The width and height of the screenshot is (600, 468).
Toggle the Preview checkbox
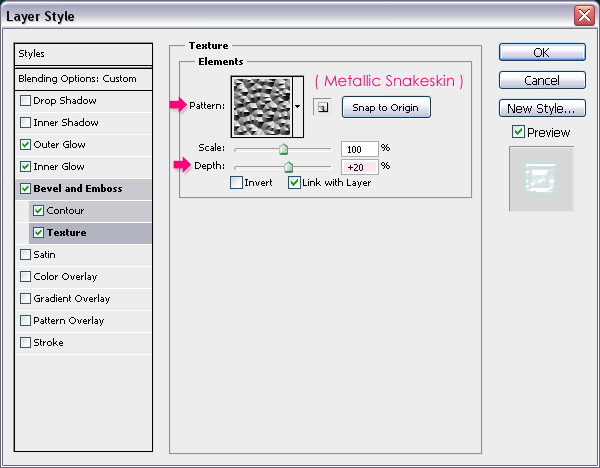pyautogui.click(x=518, y=132)
